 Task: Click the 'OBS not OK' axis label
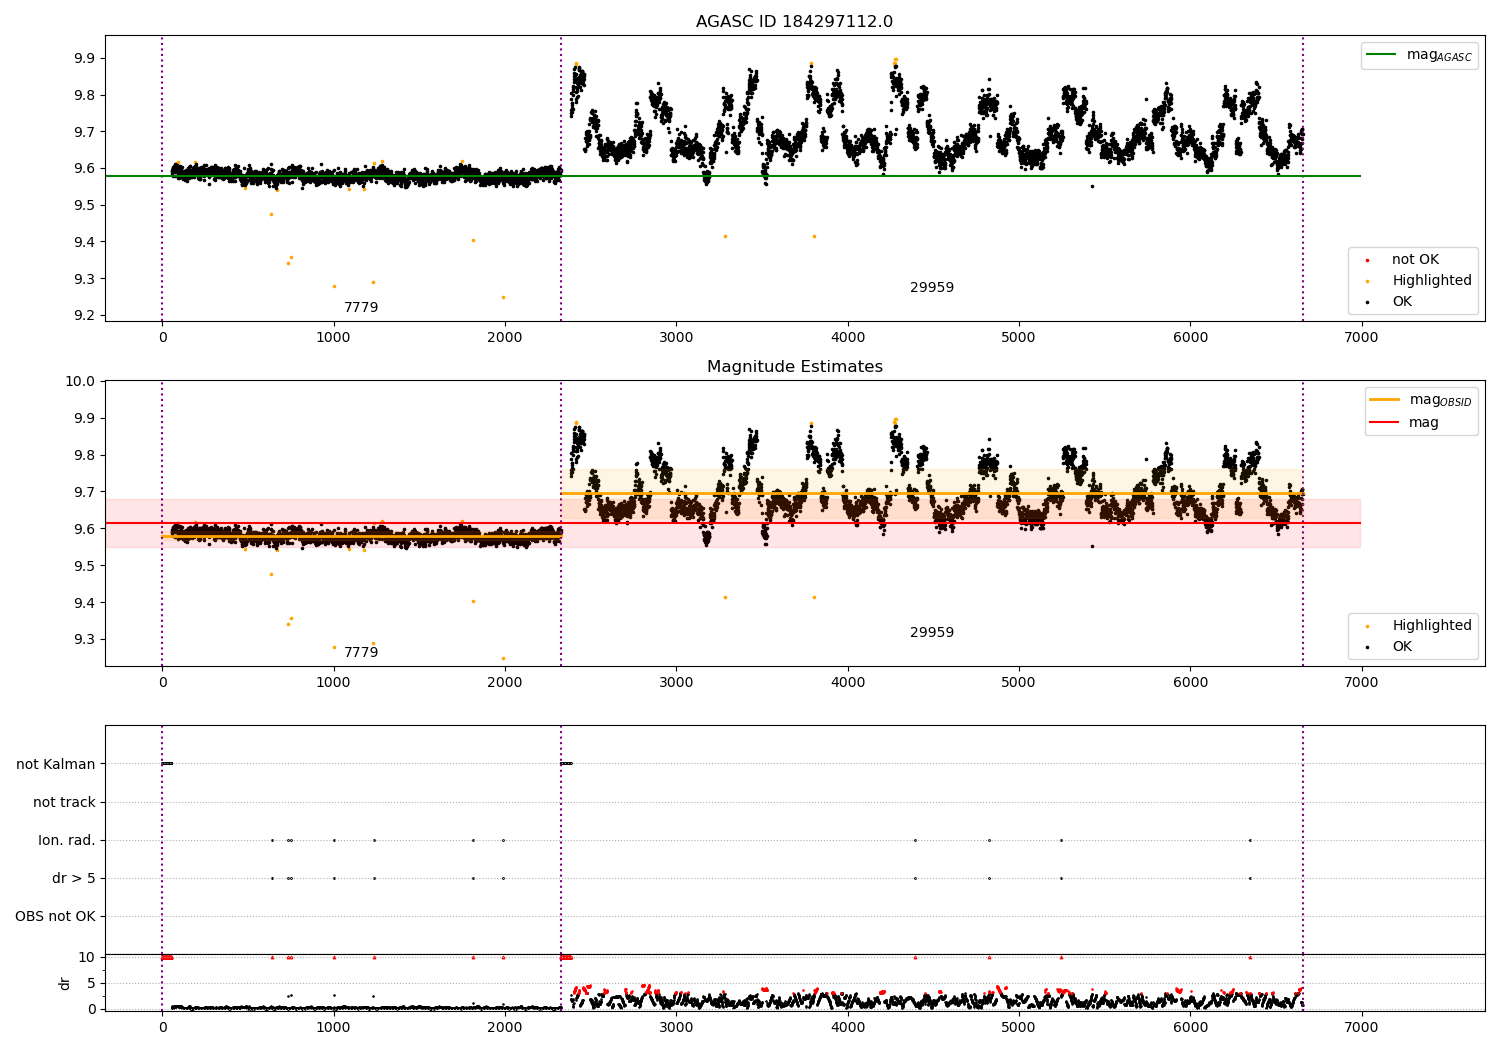55,916
